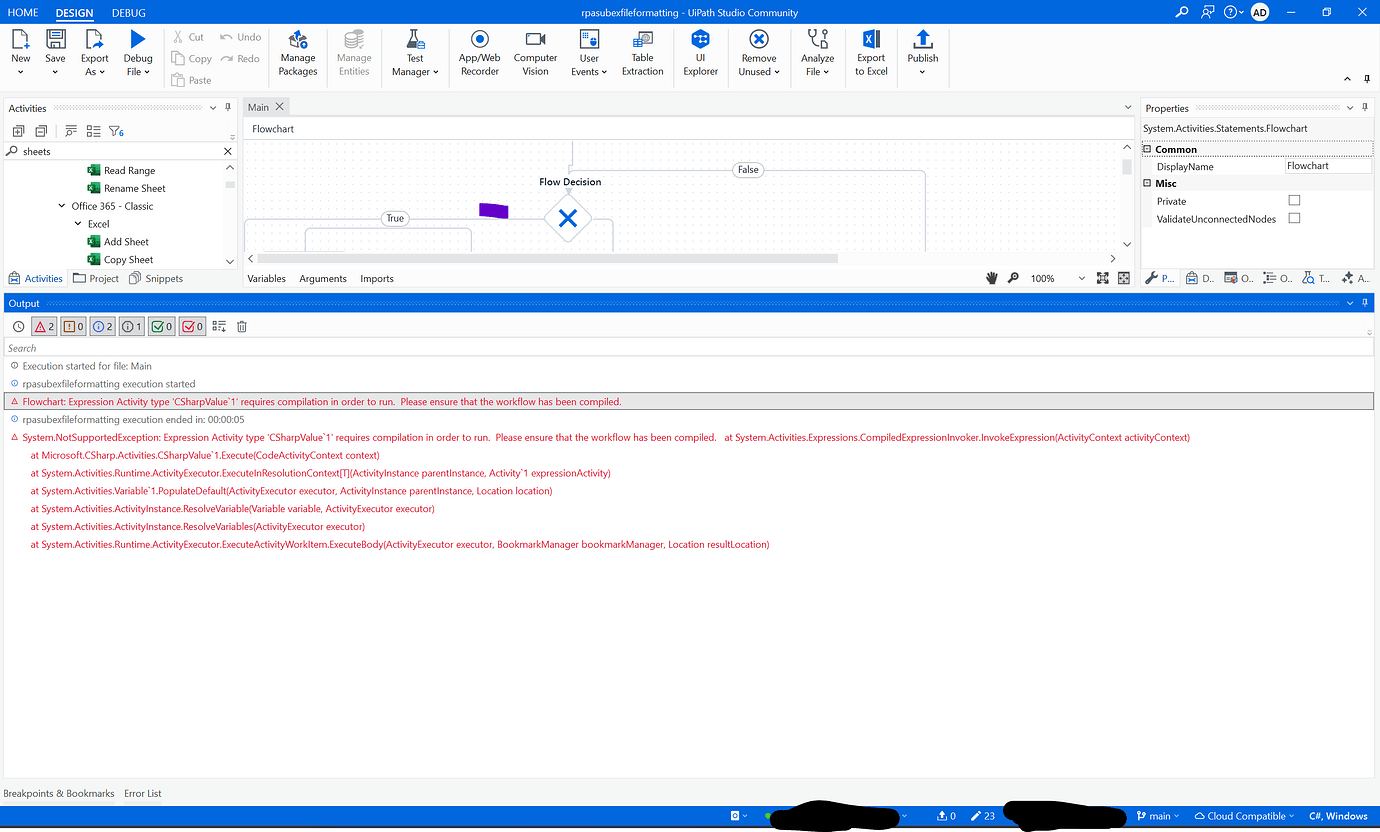Open the Project panel tab
1380x832 pixels.
pyautogui.click(x=96, y=278)
